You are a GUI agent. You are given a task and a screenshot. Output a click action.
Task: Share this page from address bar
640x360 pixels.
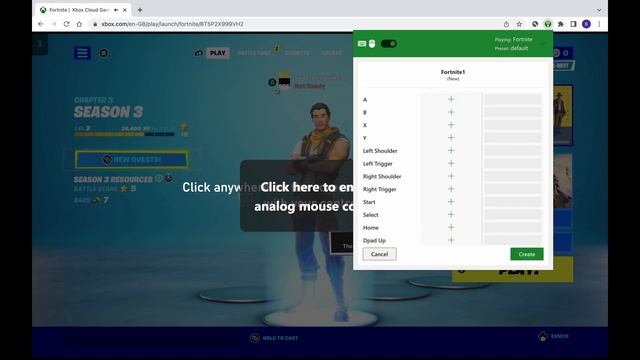506,24
